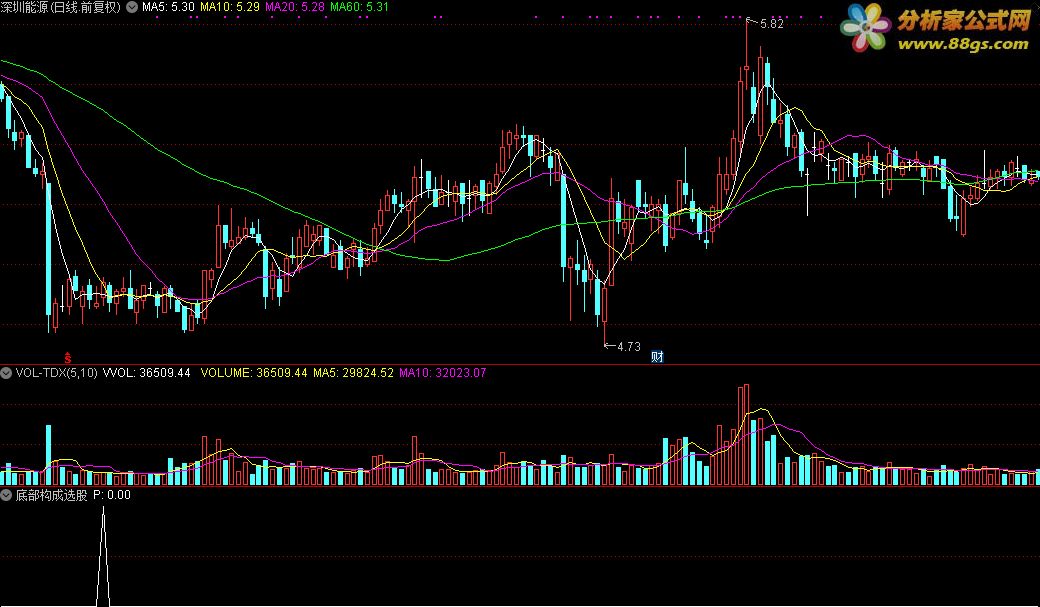The width and height of the screenshot is (1040, 607).
Task: Select the 深圳能源(日线,前复权) chart title
Action: click(x=61, y=7)
